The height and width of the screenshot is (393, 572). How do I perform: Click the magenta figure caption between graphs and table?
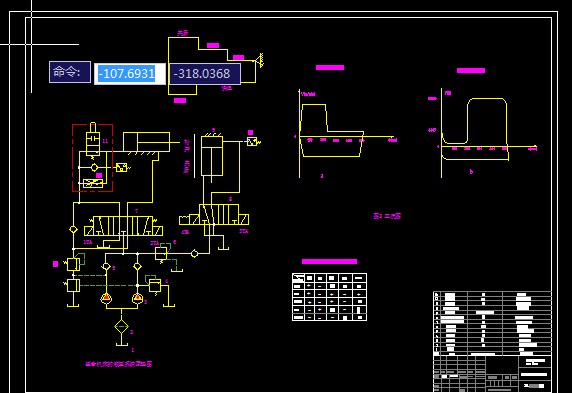[387, 216]
